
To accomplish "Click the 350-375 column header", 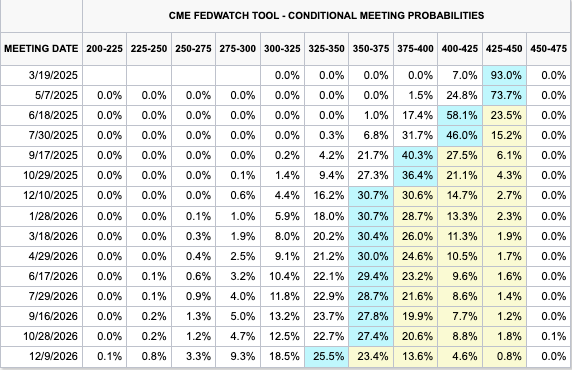I will tap(371, 49).
